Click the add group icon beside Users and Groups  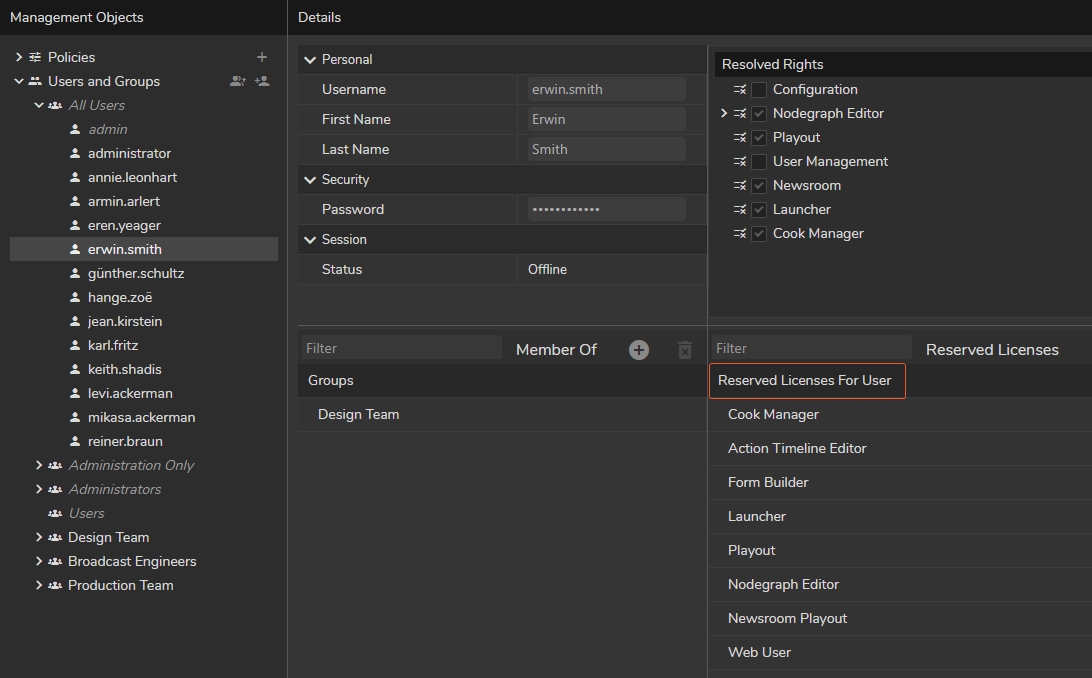(237, 81)
